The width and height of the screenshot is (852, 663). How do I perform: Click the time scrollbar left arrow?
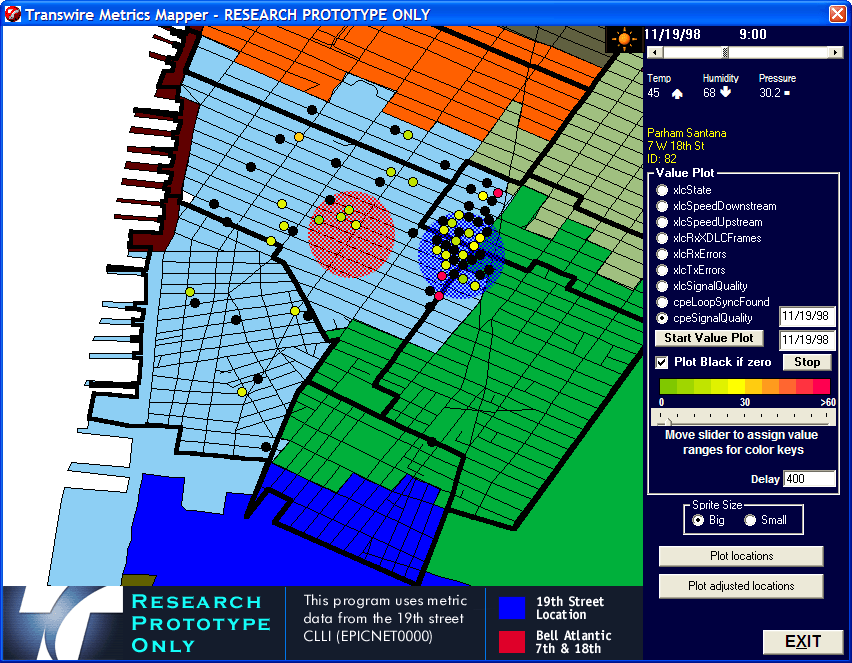pos(655,52)
